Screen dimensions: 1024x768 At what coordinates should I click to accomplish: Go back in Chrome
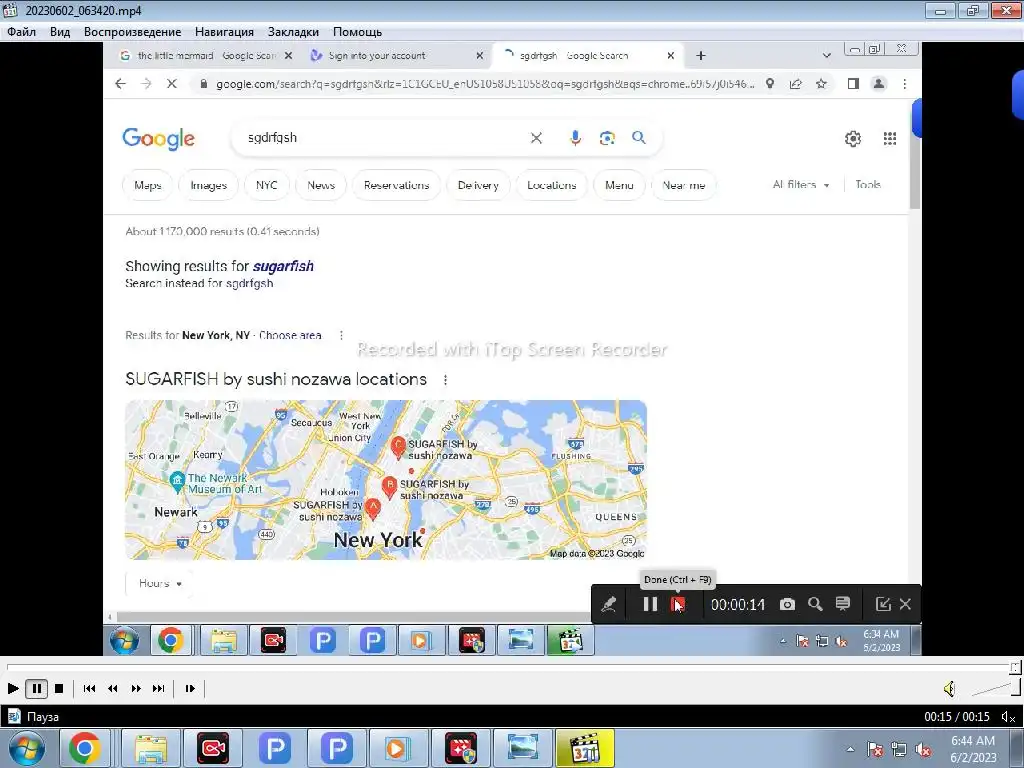(x=120, y=84)
